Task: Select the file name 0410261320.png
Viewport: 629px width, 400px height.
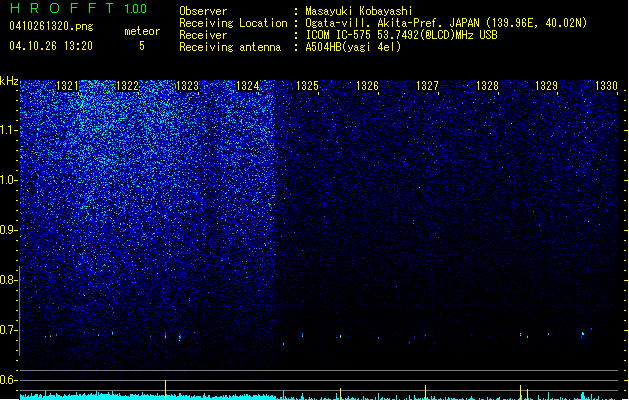Action: tap(51, 26)
